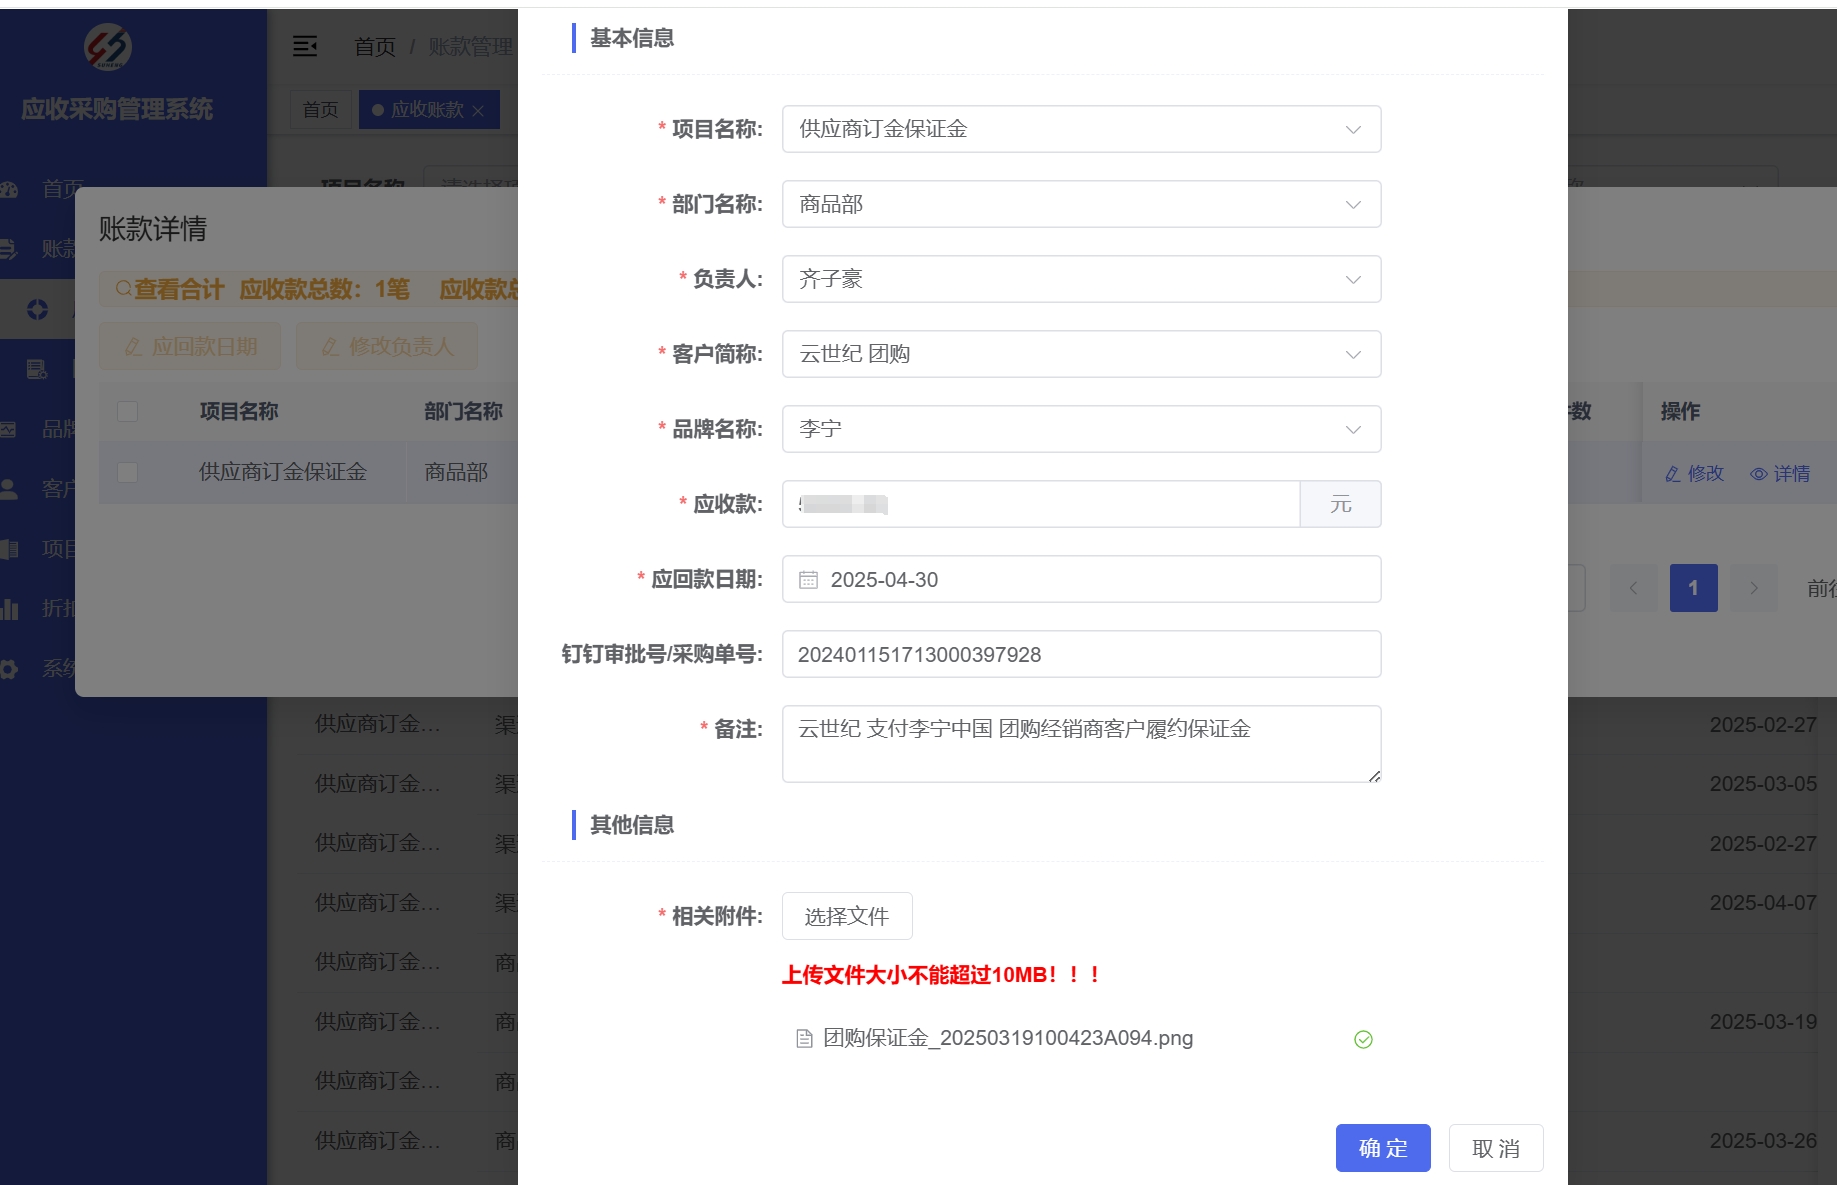Click the file icon beside 团购保证金 attachment
The height and width of the screenshot is (1185, 1837).
coord(804,1039)
